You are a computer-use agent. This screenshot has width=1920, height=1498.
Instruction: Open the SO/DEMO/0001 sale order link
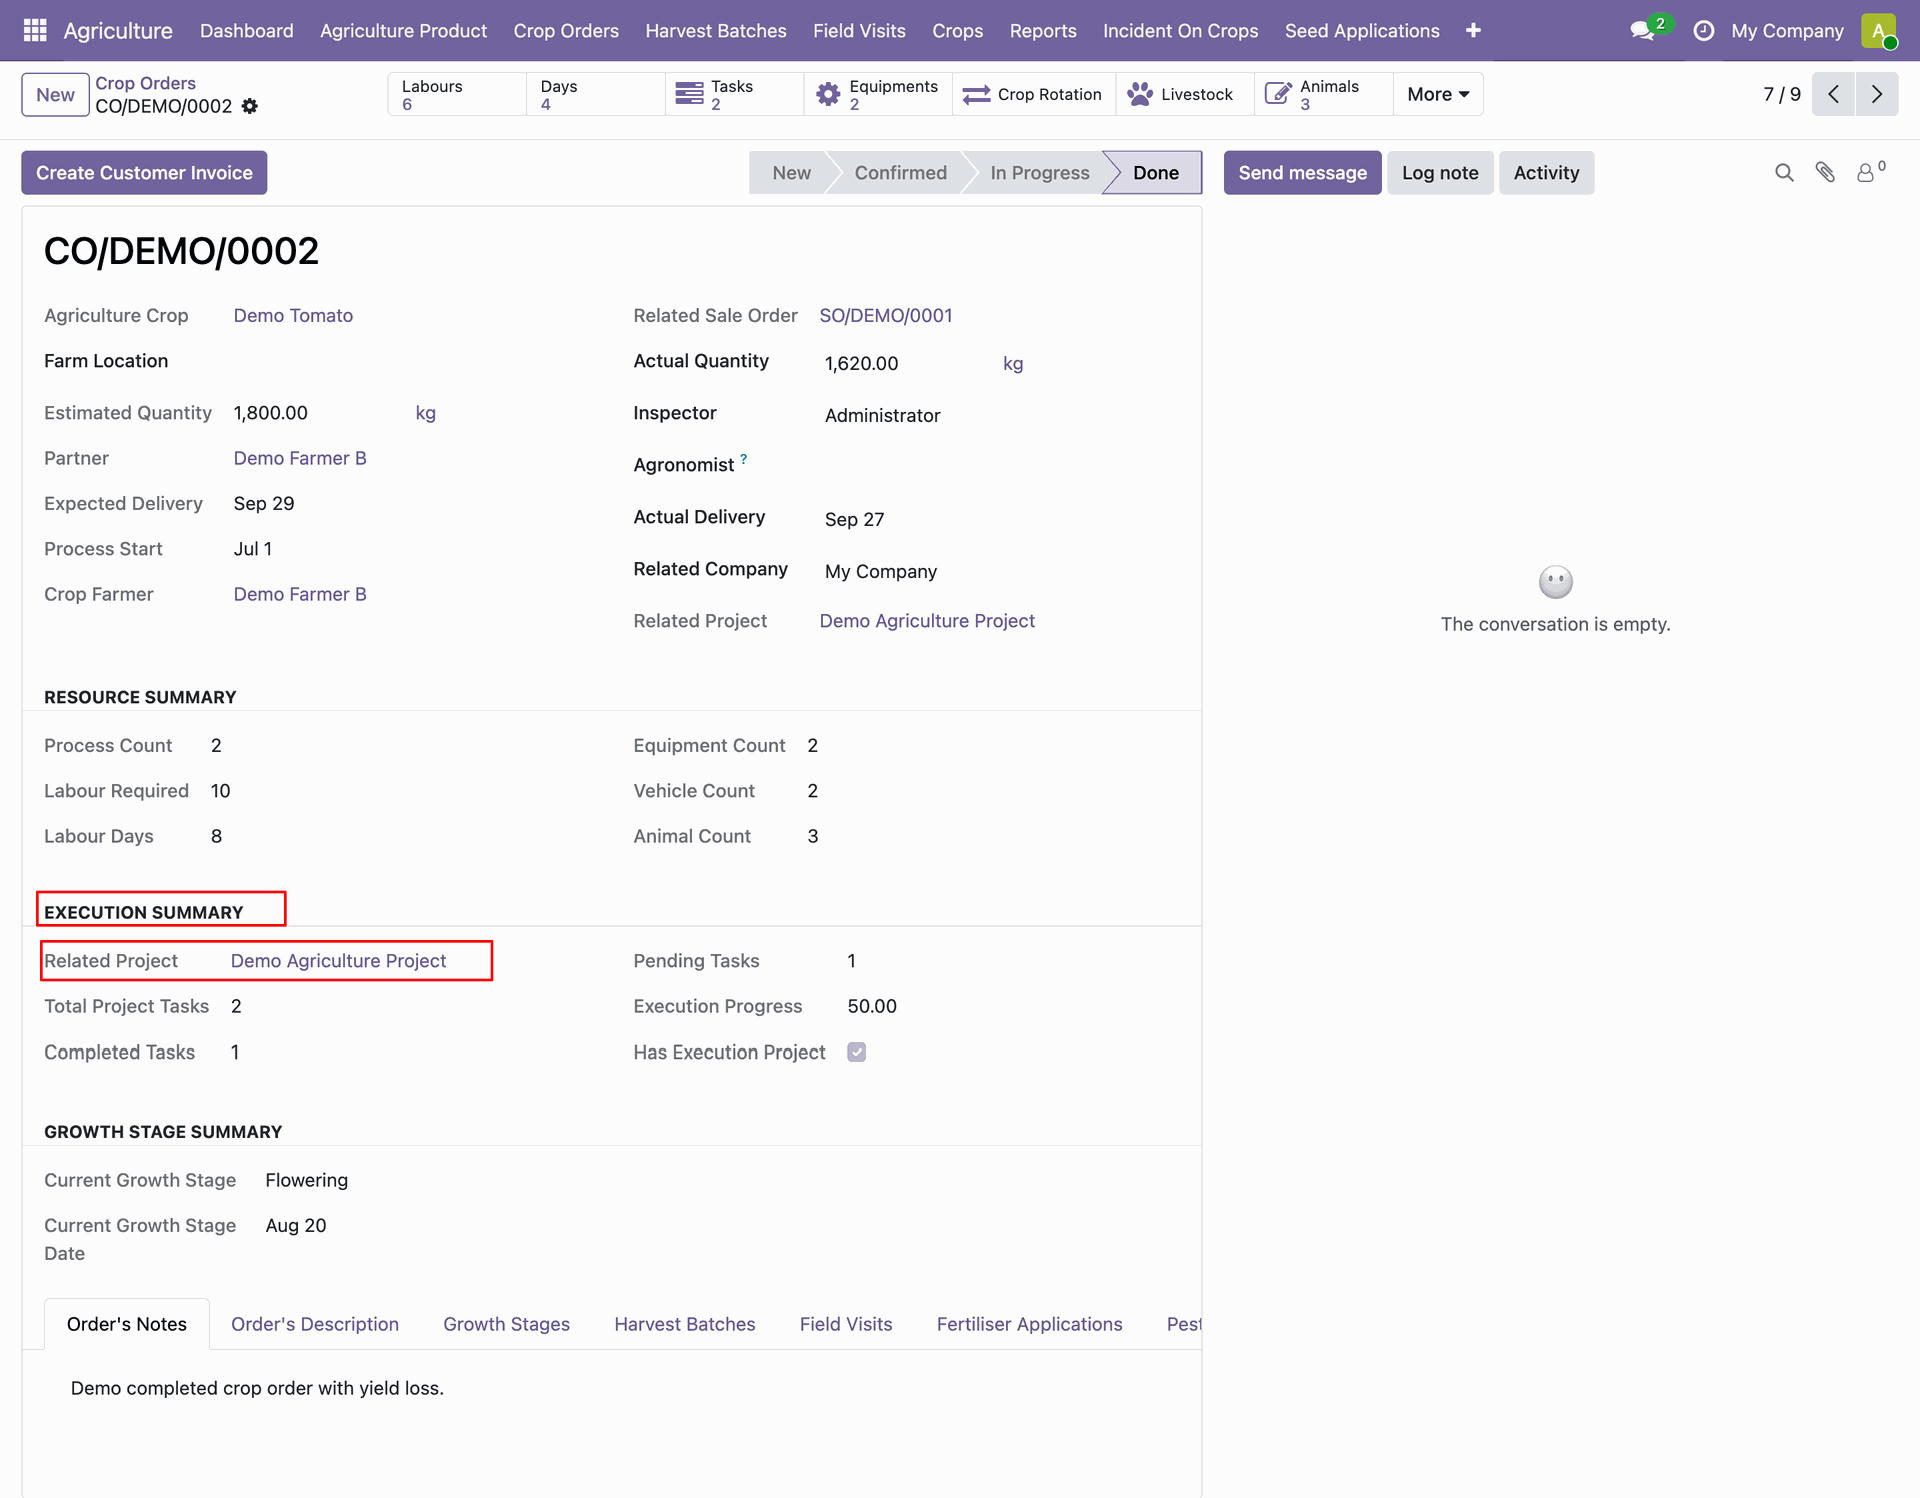coord(886,316)
